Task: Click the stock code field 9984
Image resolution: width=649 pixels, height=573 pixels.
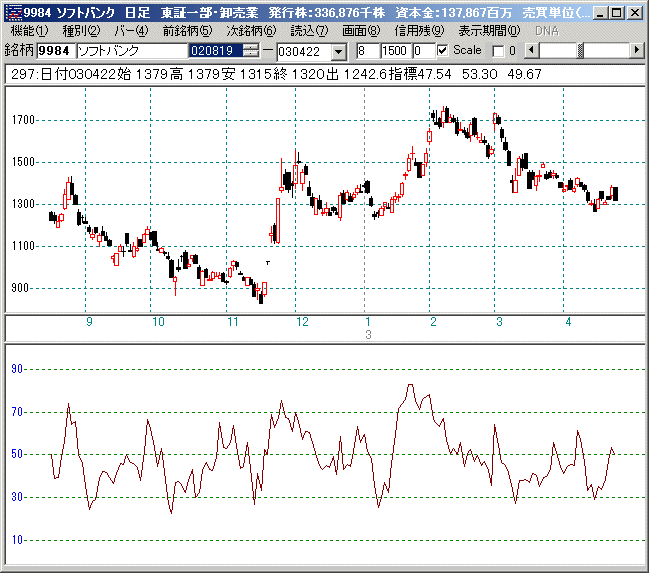Action: [56, 51]
